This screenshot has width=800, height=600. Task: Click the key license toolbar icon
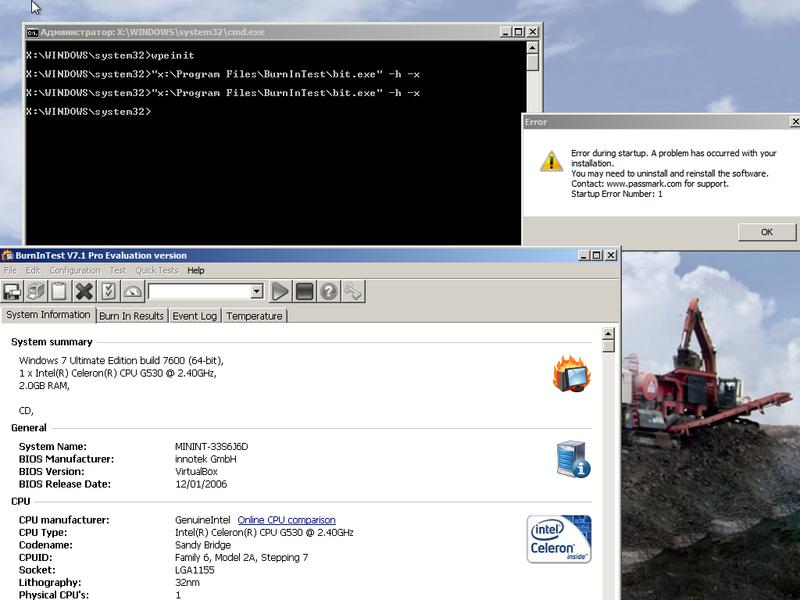[353, 292]
